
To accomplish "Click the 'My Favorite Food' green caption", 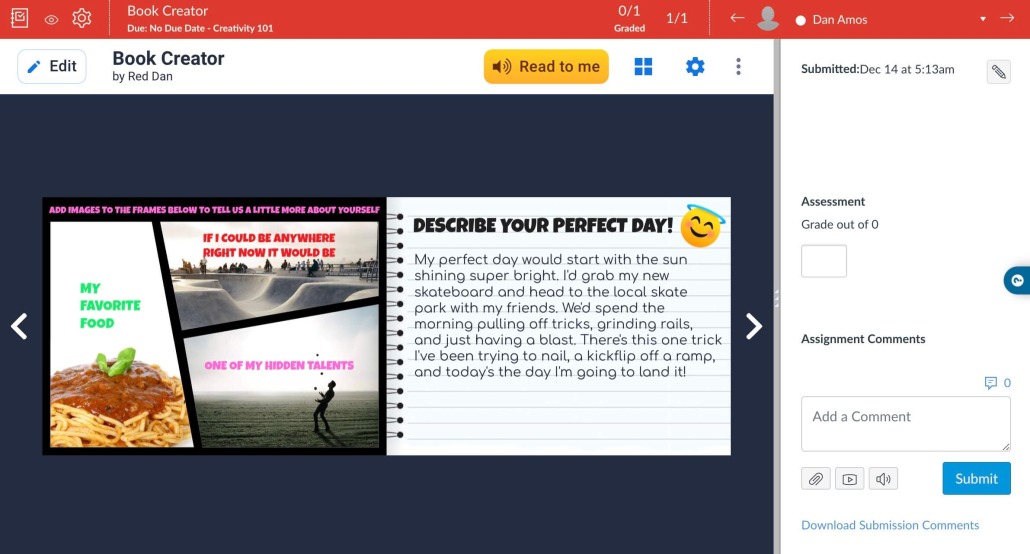I will 110,306.
